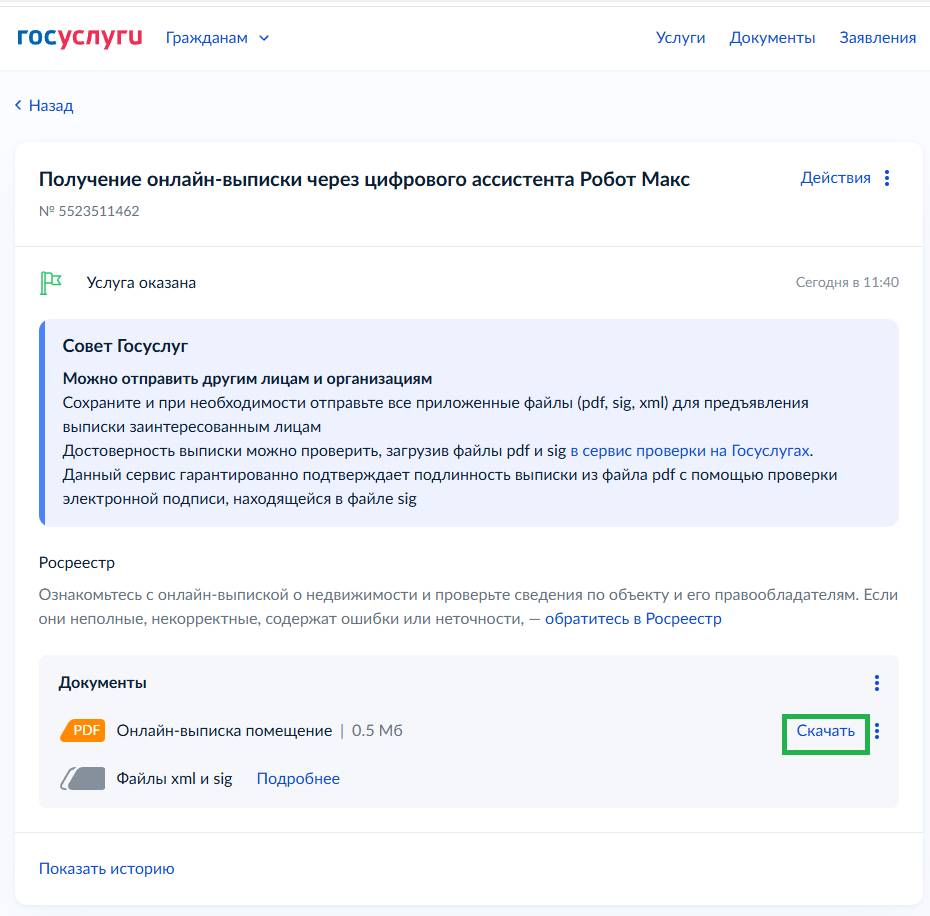Open three-dot menu in Документы header
This screenshot has width=930, height=916.
pyautogui.click(x=877, y=683)
